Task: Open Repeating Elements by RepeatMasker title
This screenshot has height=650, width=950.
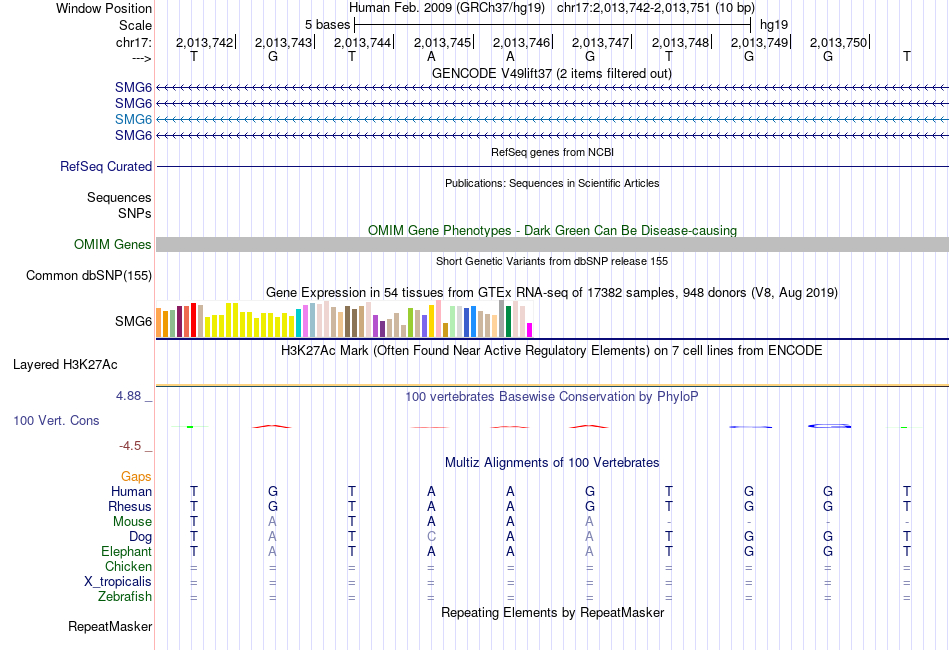Action: pyautogui.click(x=552, y=612)
